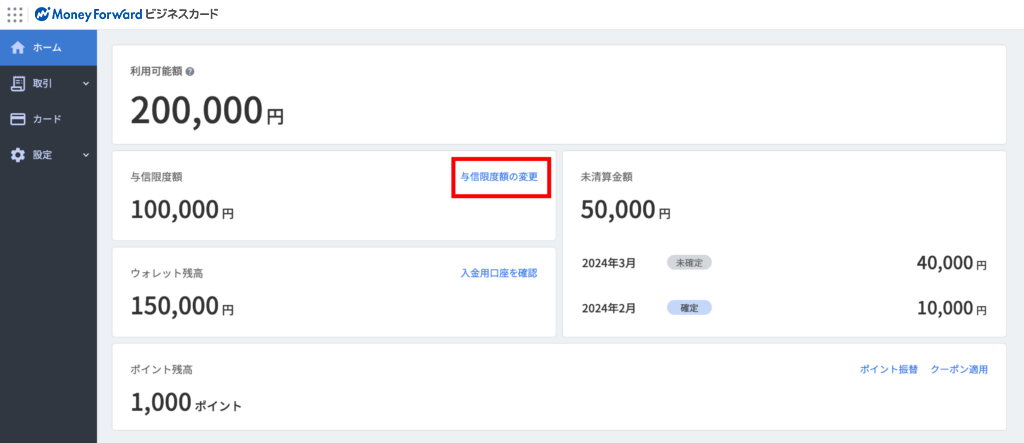Click the gear icon beside 設定
The image size is (1024, 443).
17,155
